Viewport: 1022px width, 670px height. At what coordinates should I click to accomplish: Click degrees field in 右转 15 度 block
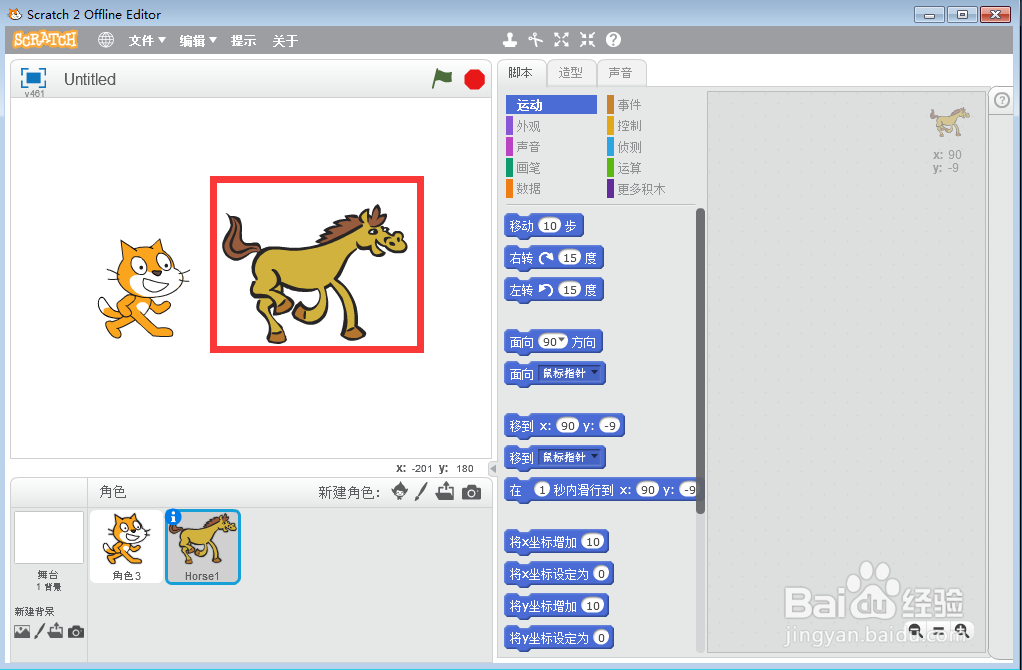click(x=570, y=257)
